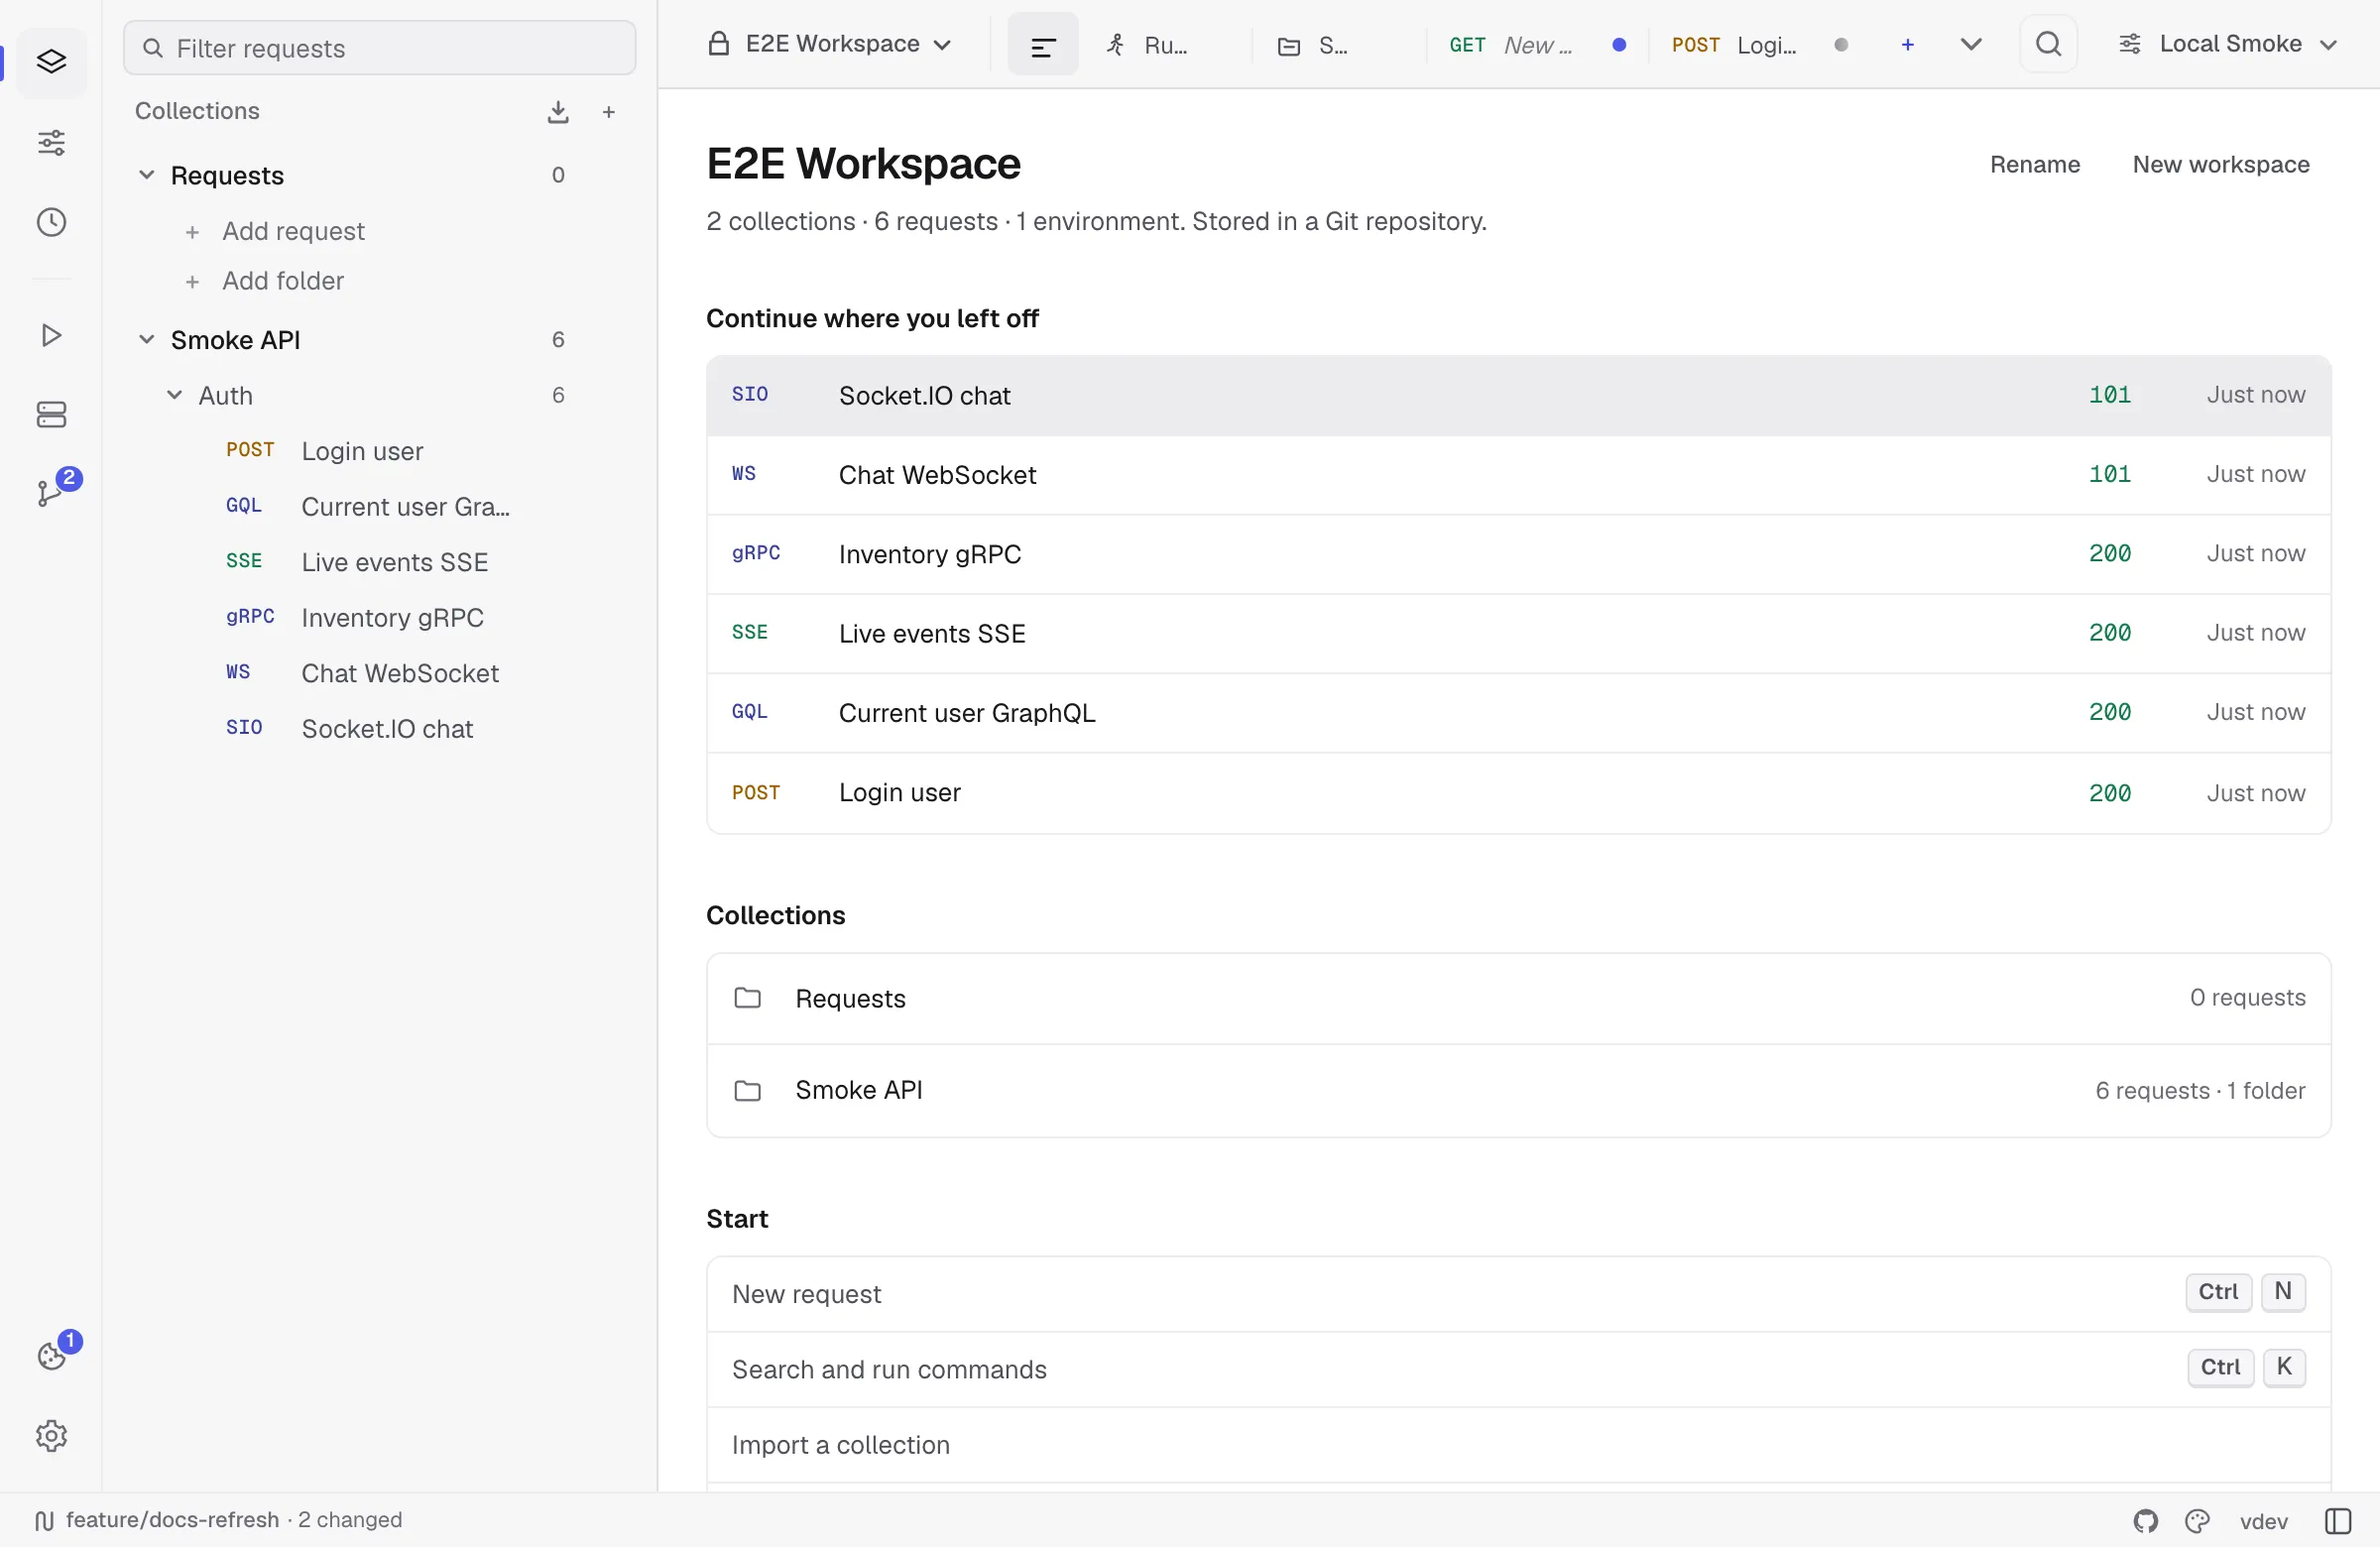Click New request in Start section
The height and width of the screenshot is (1547, 2380).
click(1518, 1294)
